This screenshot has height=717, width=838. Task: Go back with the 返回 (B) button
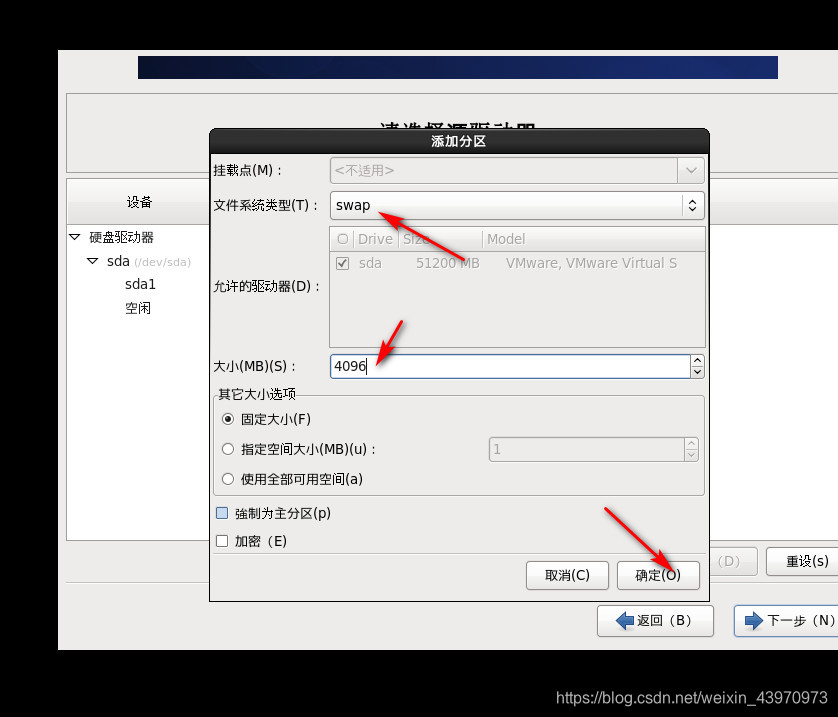(x=655, y=621)
